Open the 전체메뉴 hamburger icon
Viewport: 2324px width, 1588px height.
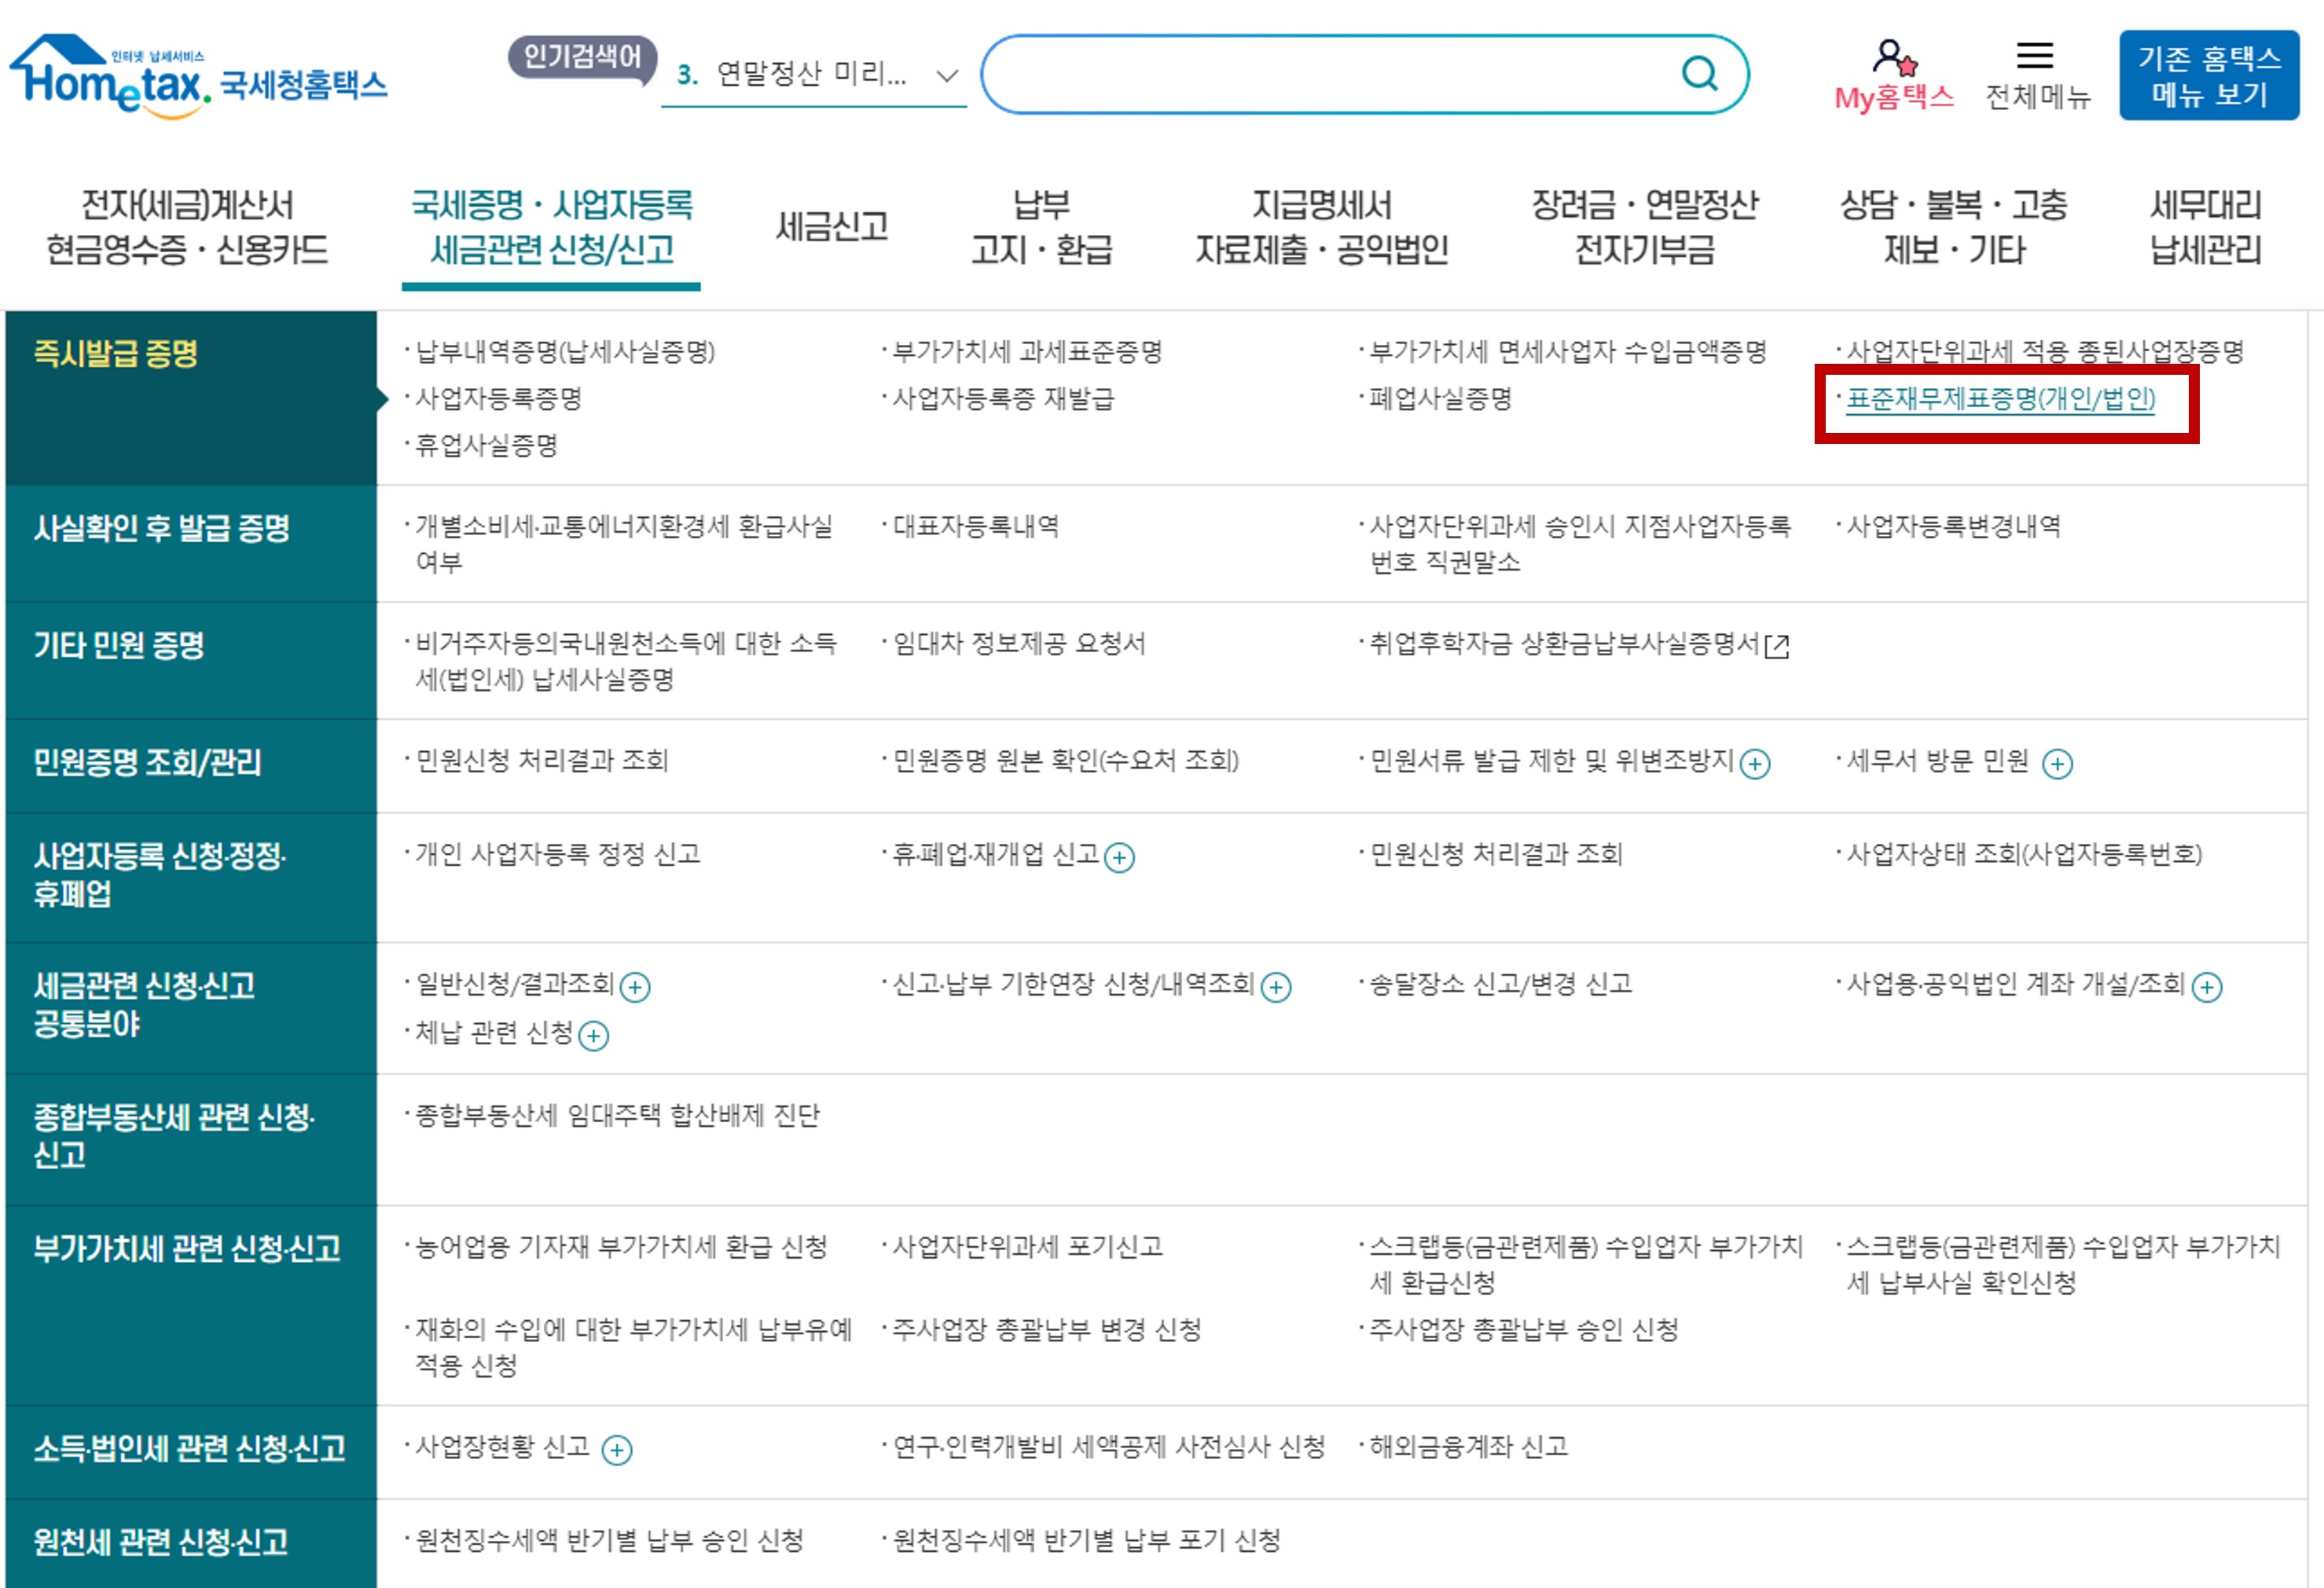[x=2034, y=56]
